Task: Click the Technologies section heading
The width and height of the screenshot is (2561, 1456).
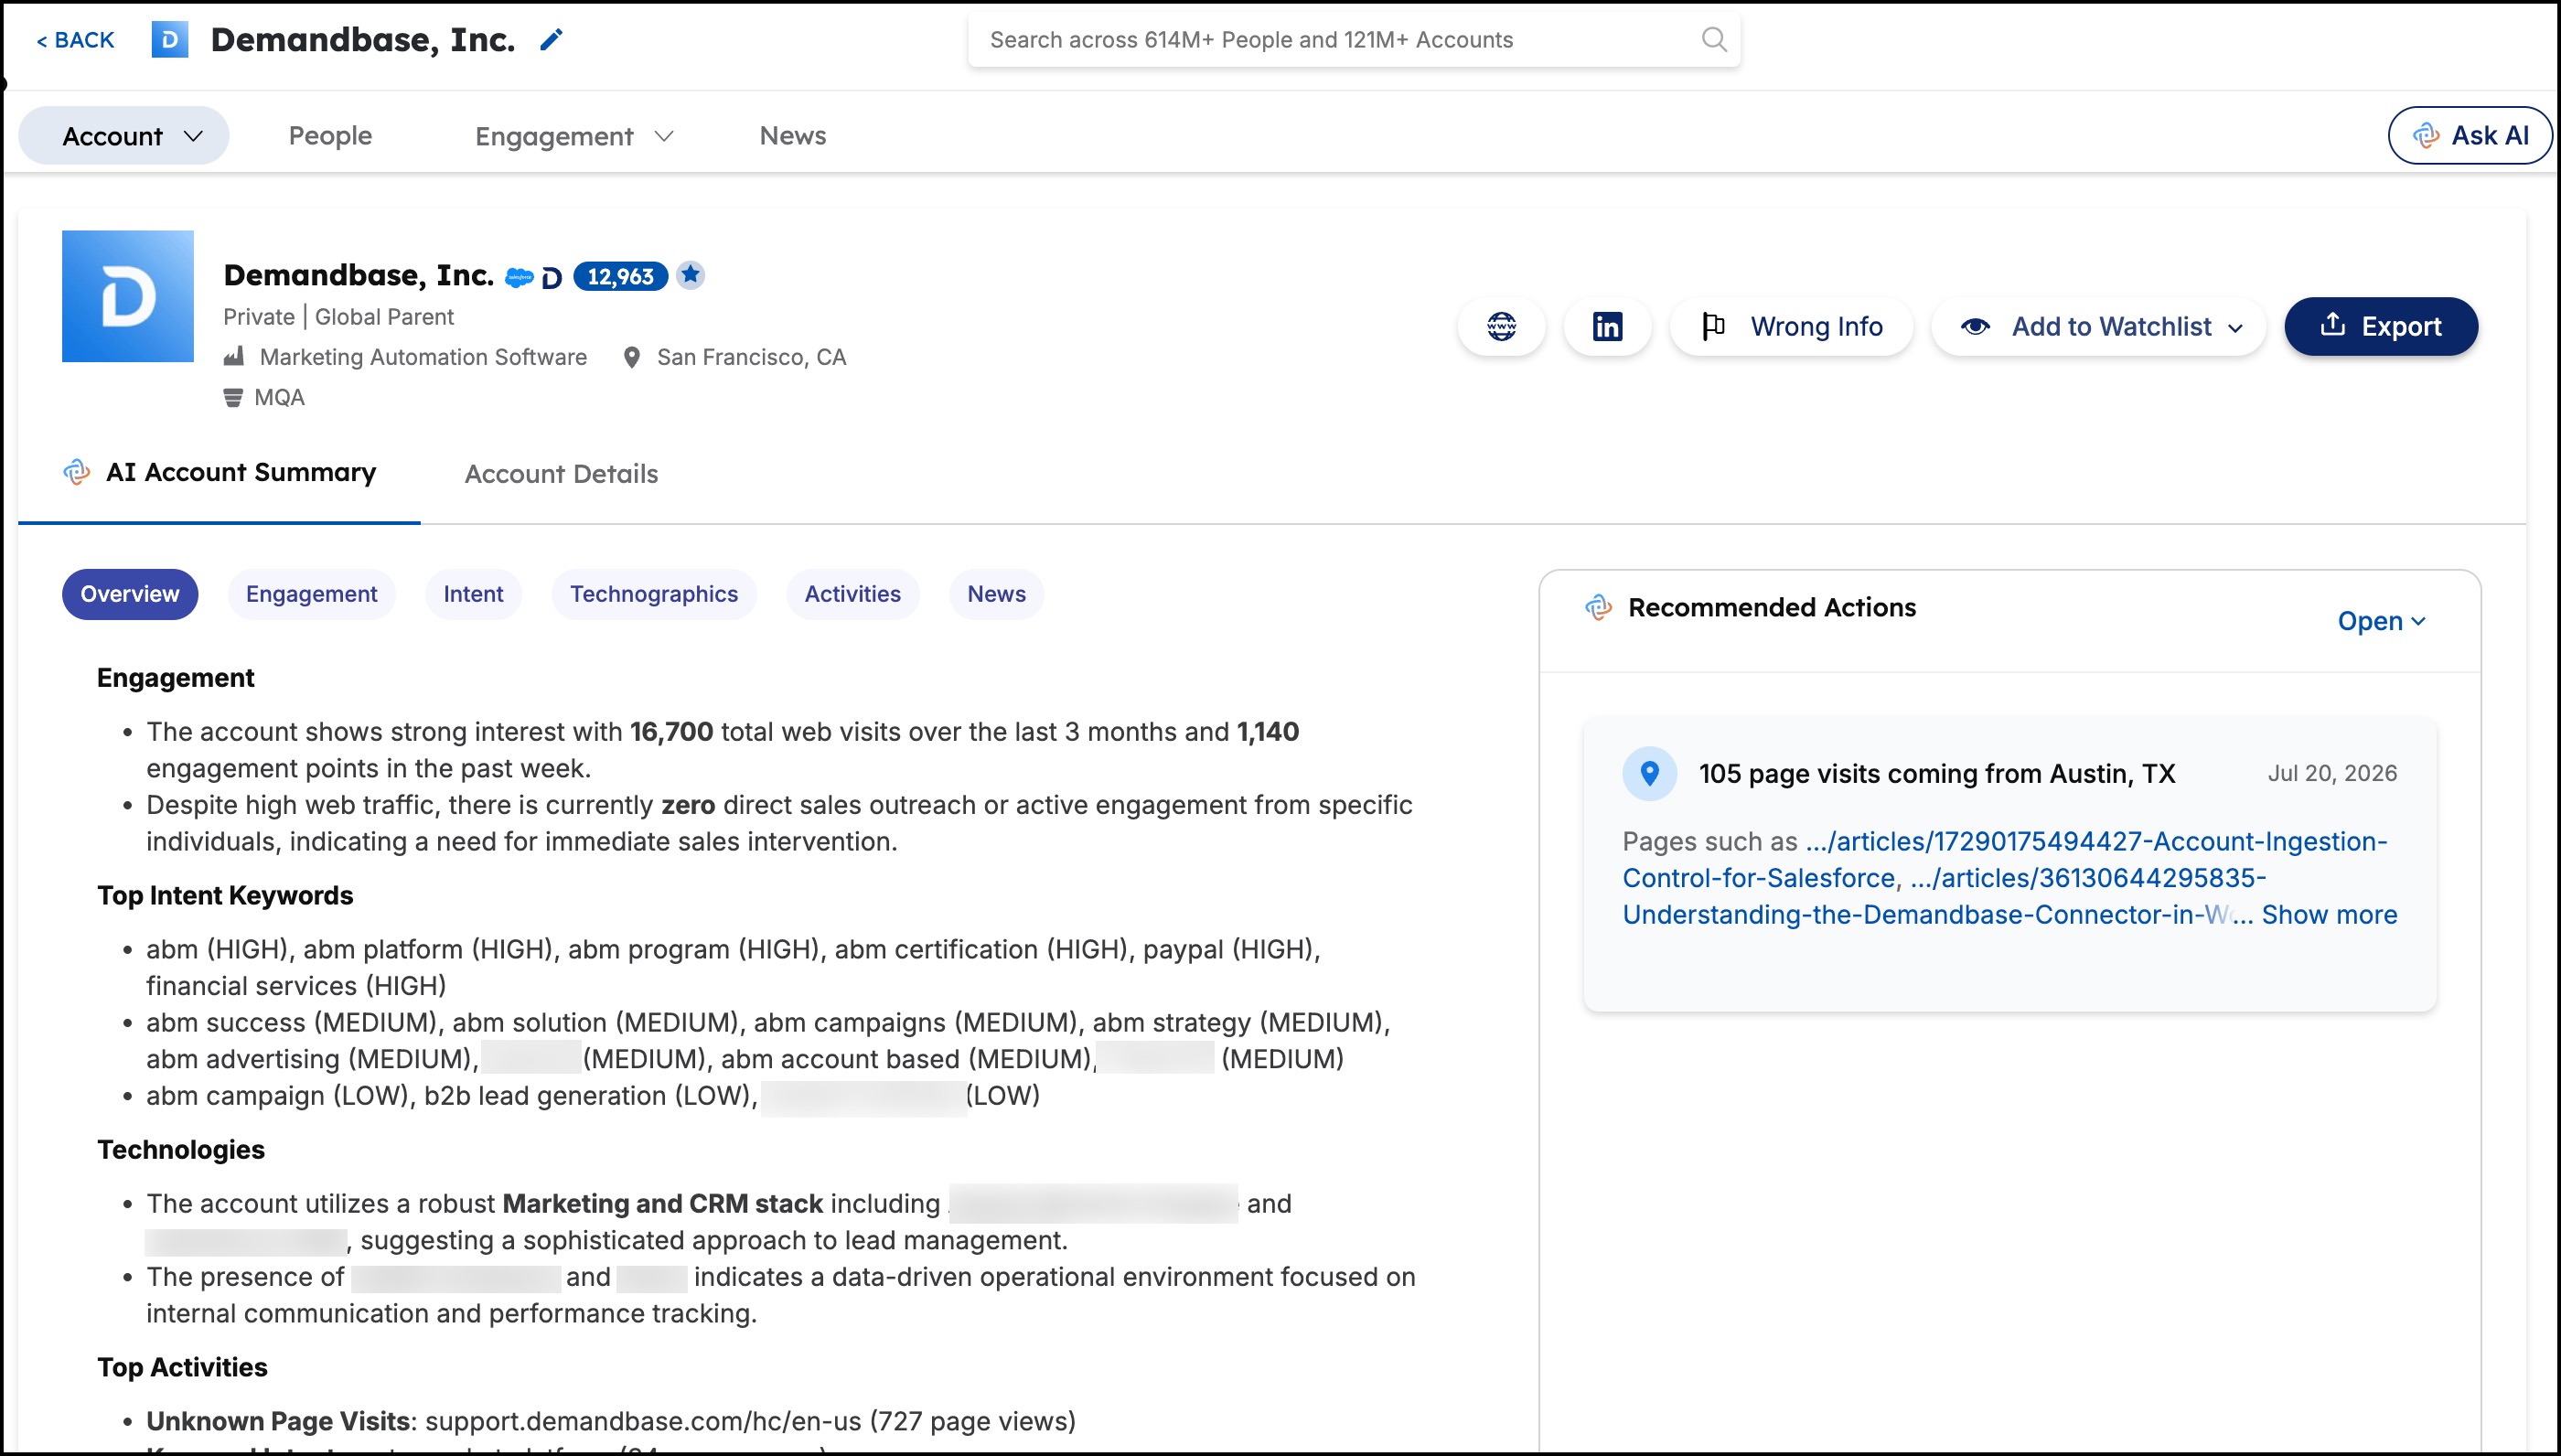Action: pos(181,1150)
